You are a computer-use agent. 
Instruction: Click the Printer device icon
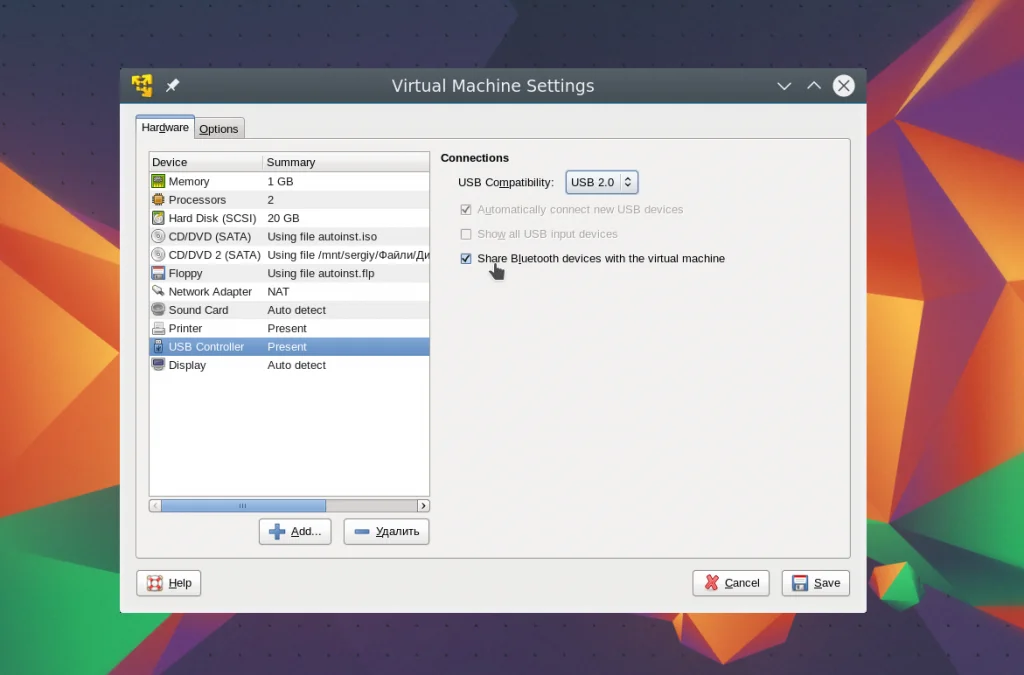158,328
